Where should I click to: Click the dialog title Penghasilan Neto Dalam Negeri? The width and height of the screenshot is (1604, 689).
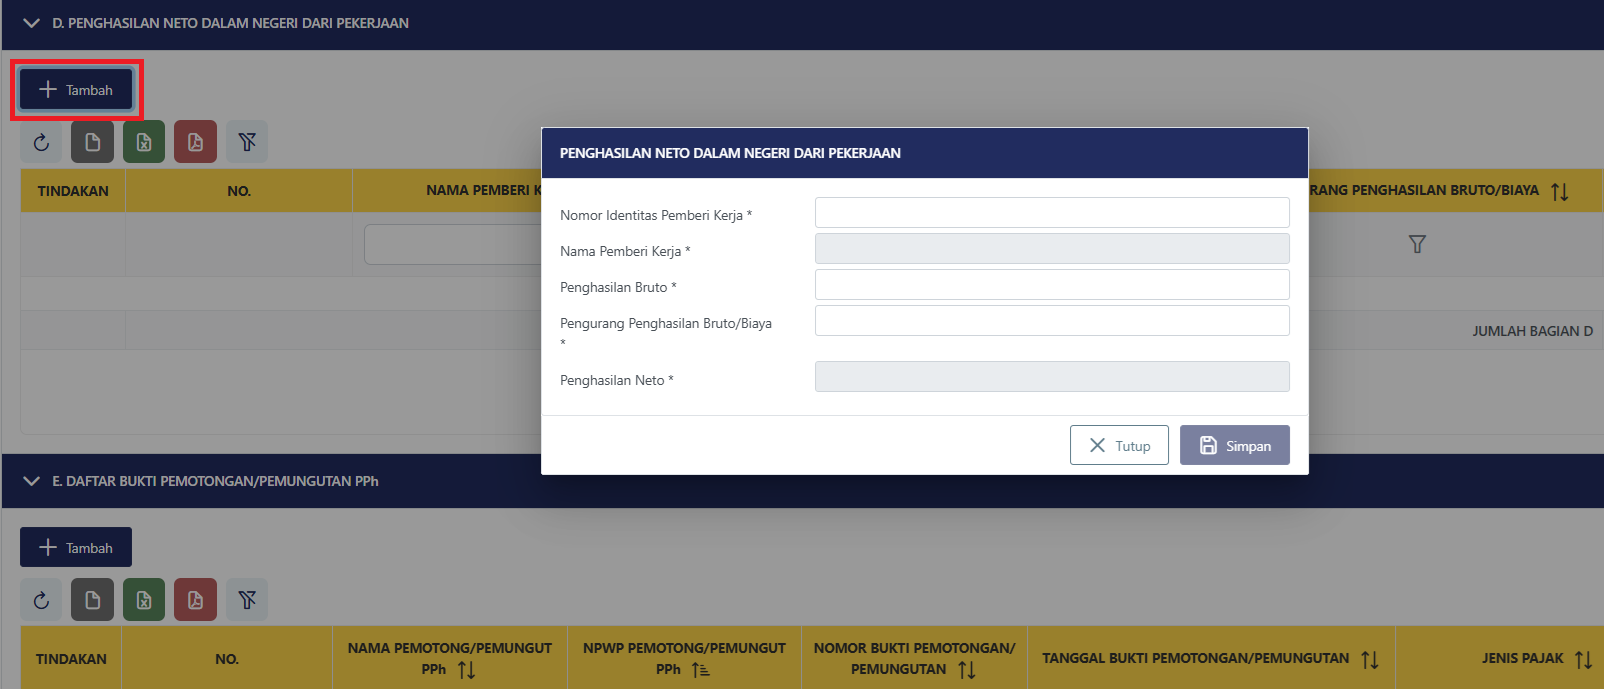(x=730, y=153)
